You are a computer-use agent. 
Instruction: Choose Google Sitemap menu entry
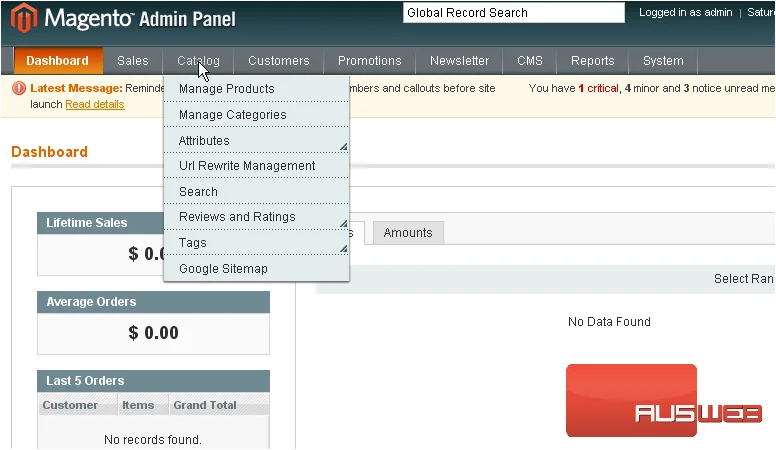pos(256,269)
